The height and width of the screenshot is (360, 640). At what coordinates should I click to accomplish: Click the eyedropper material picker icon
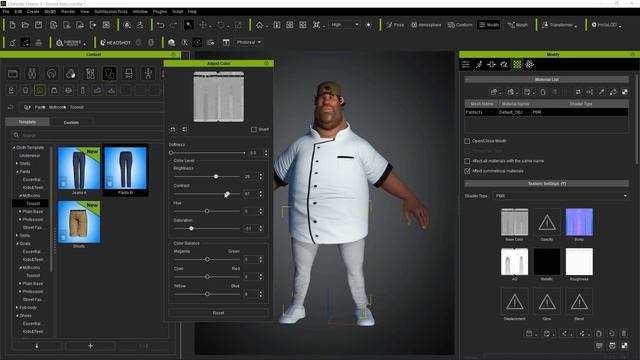pos(601,92)
